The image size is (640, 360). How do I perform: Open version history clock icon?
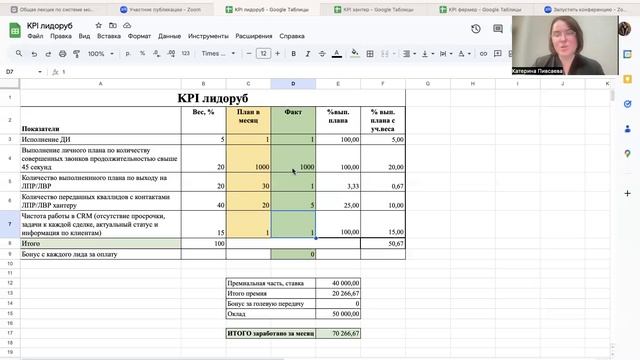pos(476,29)
